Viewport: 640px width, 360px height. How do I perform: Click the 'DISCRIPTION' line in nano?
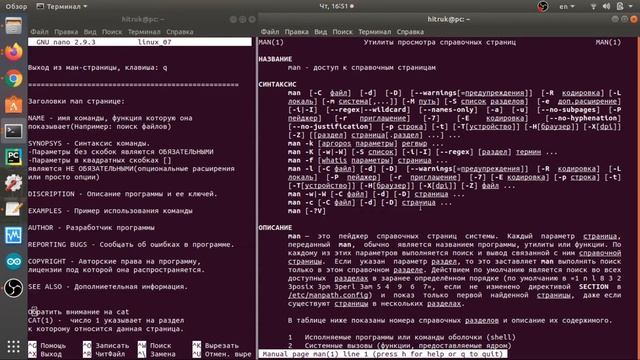pos(122,194)
